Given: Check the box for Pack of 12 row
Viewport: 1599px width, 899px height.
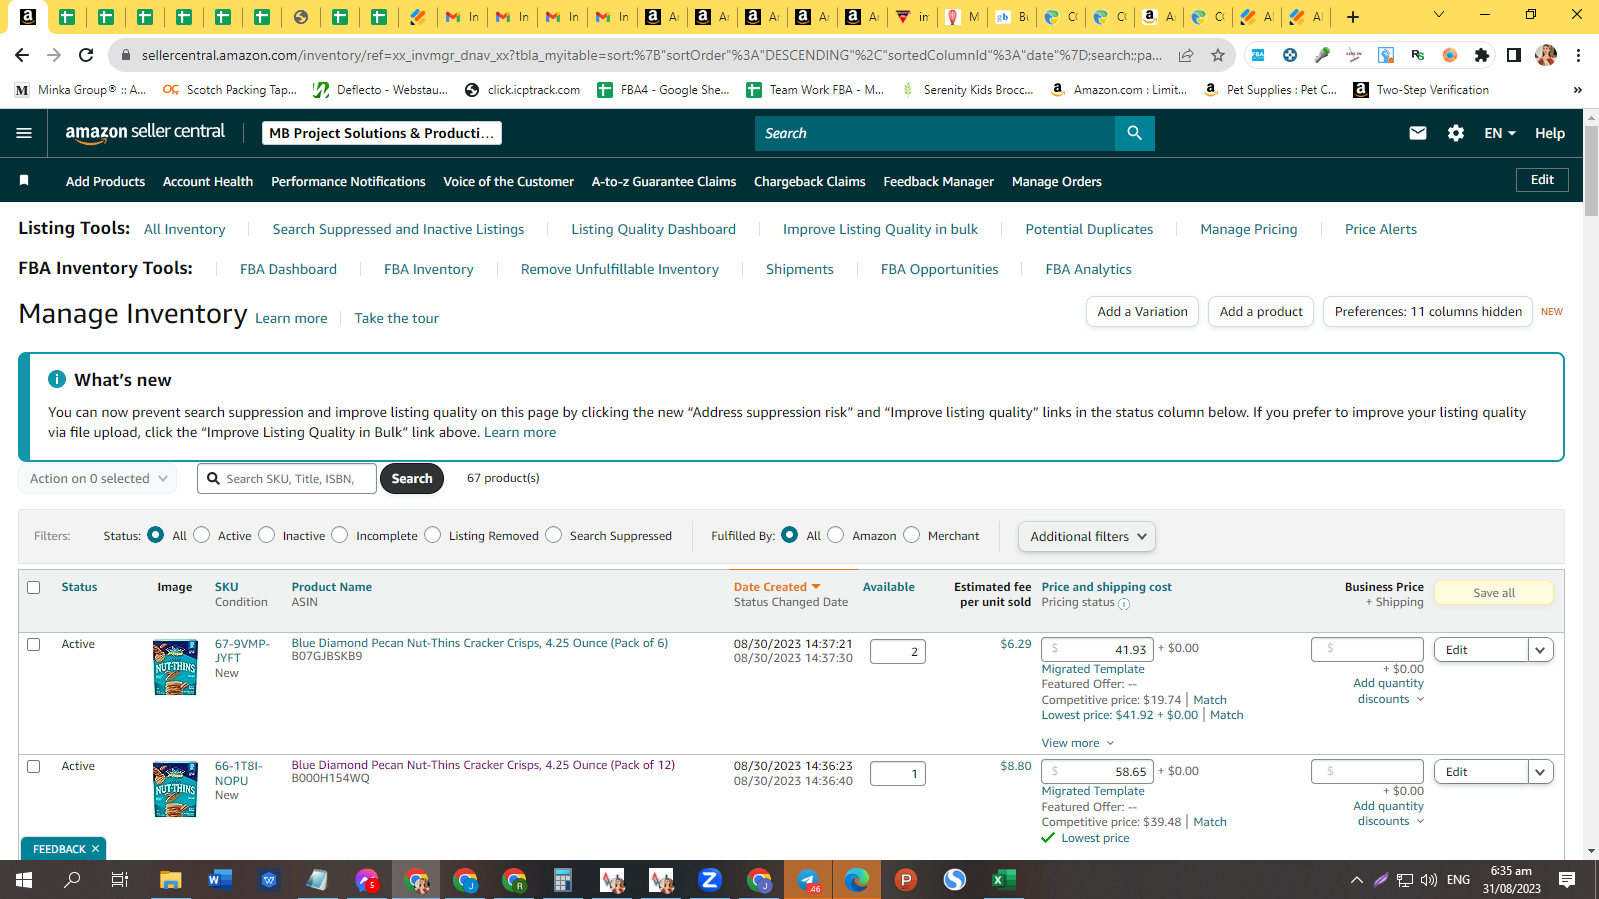Looking at the screenshot, I should [34, 766].
